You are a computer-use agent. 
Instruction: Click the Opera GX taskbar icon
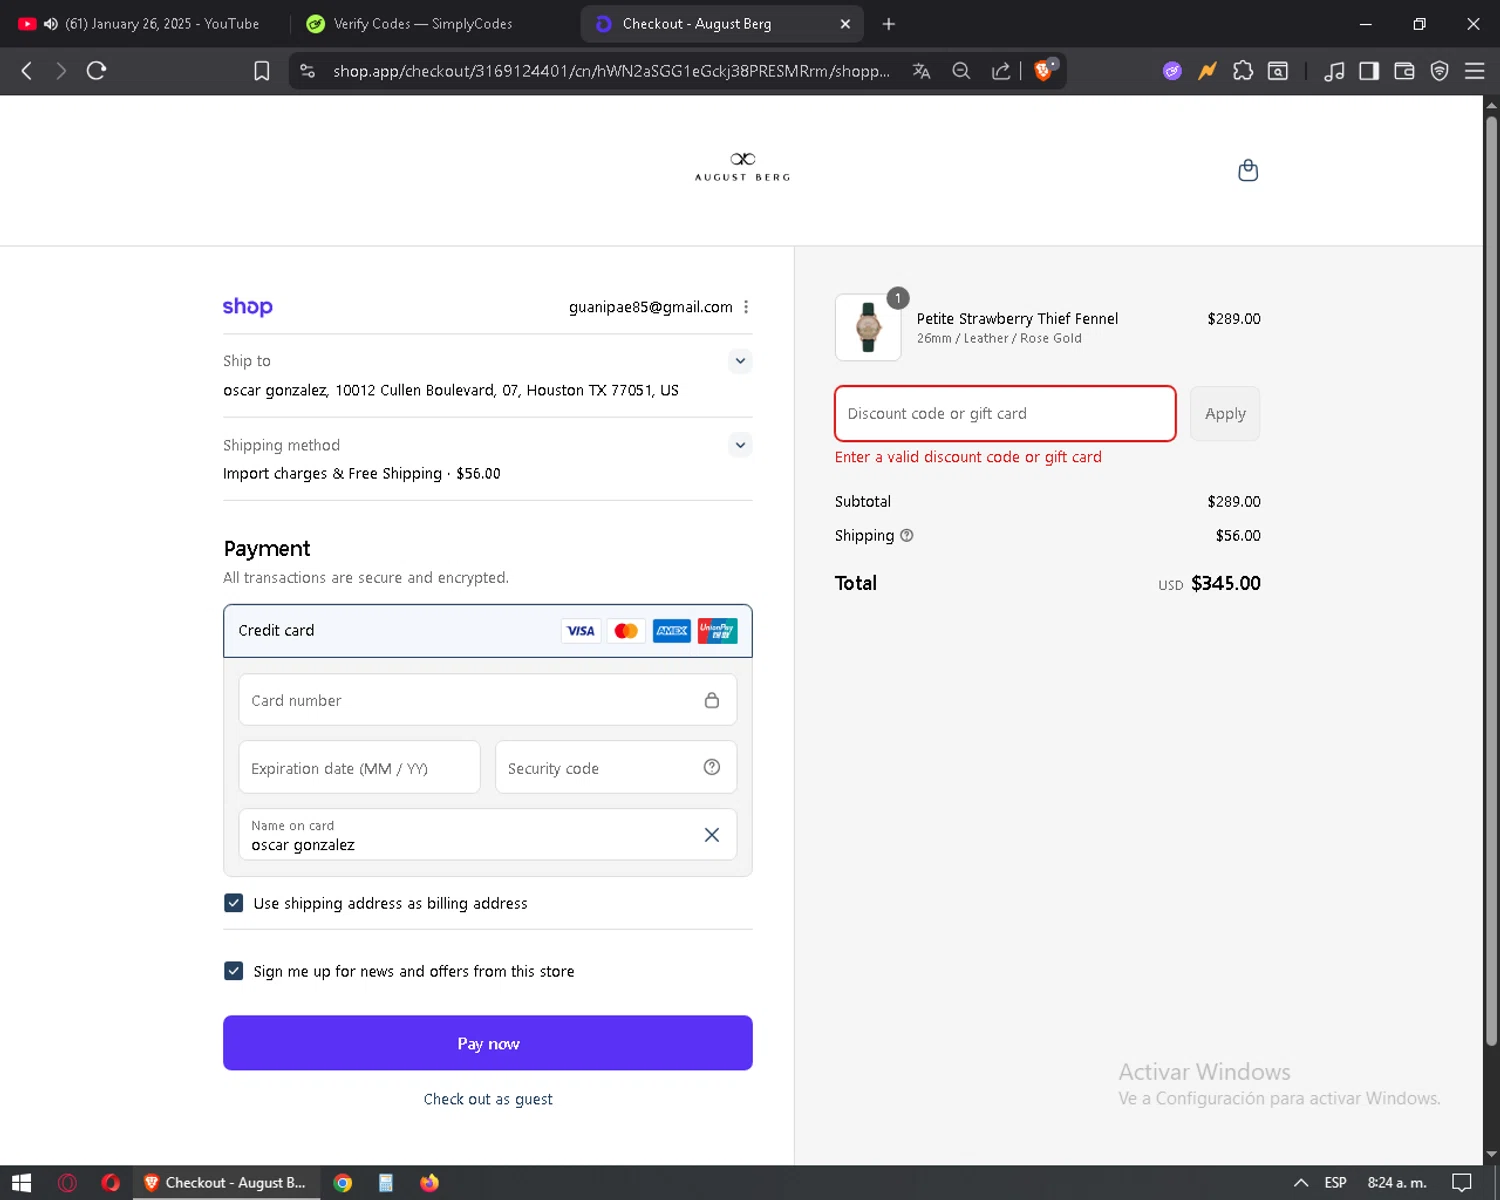click(x=67, y=1183)
